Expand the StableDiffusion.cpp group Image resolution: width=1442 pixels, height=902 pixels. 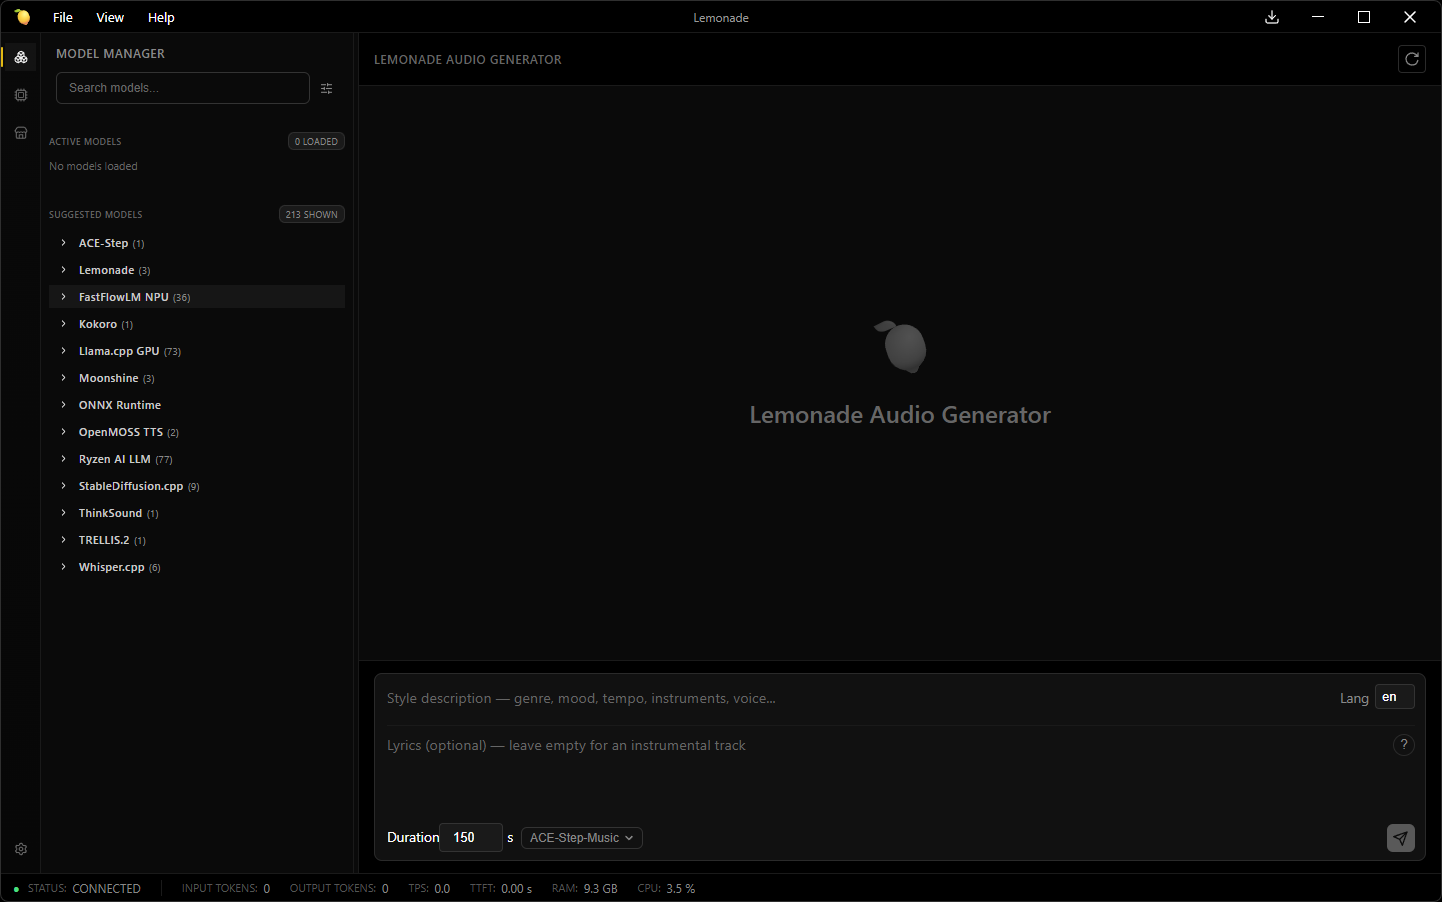pos(197,486)
